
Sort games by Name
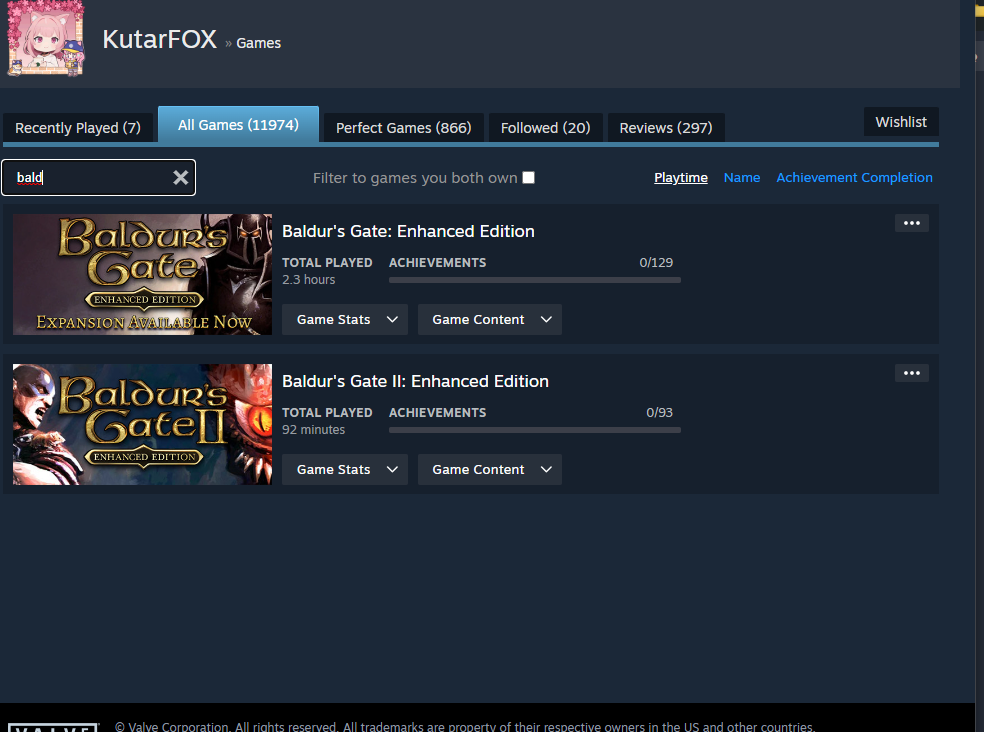(742, 178)
